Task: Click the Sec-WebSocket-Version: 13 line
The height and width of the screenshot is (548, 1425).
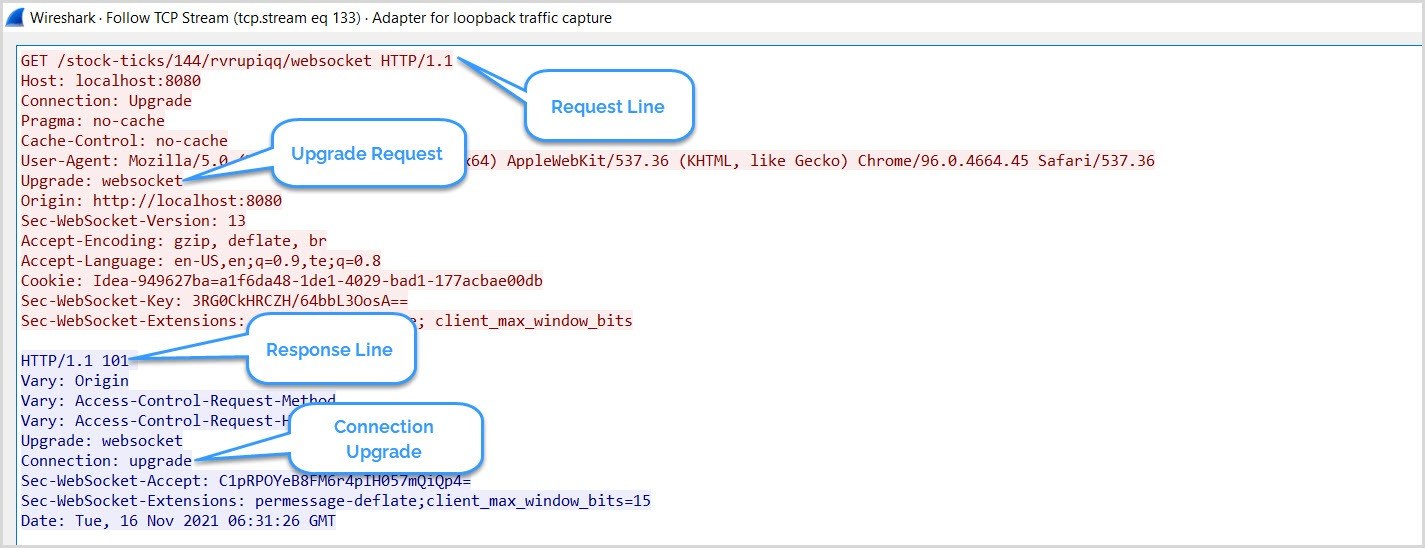Action: [133, 220]
